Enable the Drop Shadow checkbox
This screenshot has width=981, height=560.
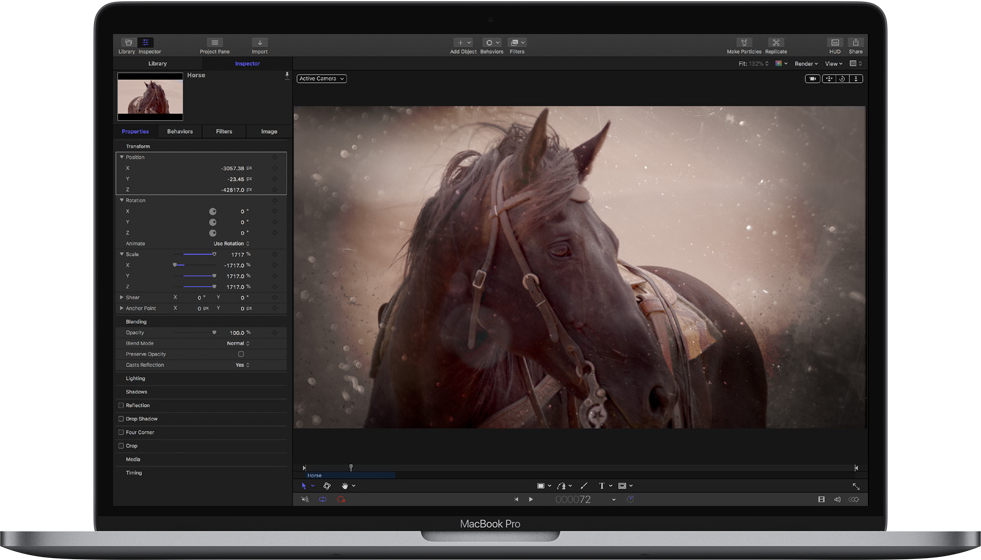[x=122, y=419]
